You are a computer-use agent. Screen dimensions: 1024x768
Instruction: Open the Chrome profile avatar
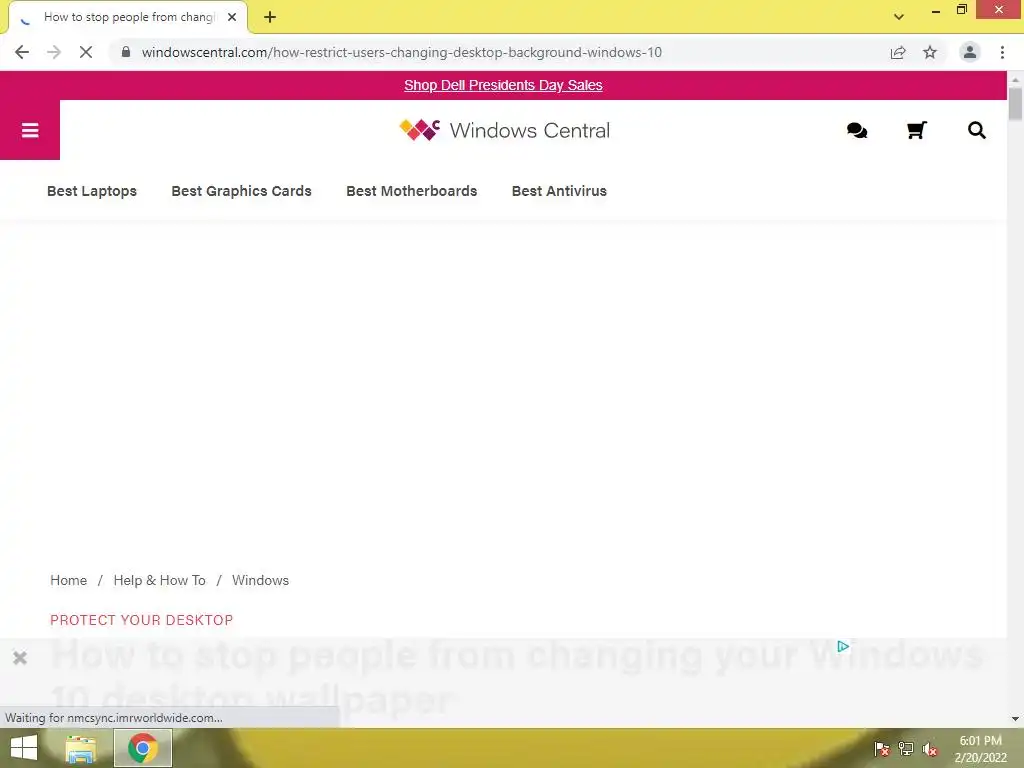970,52
